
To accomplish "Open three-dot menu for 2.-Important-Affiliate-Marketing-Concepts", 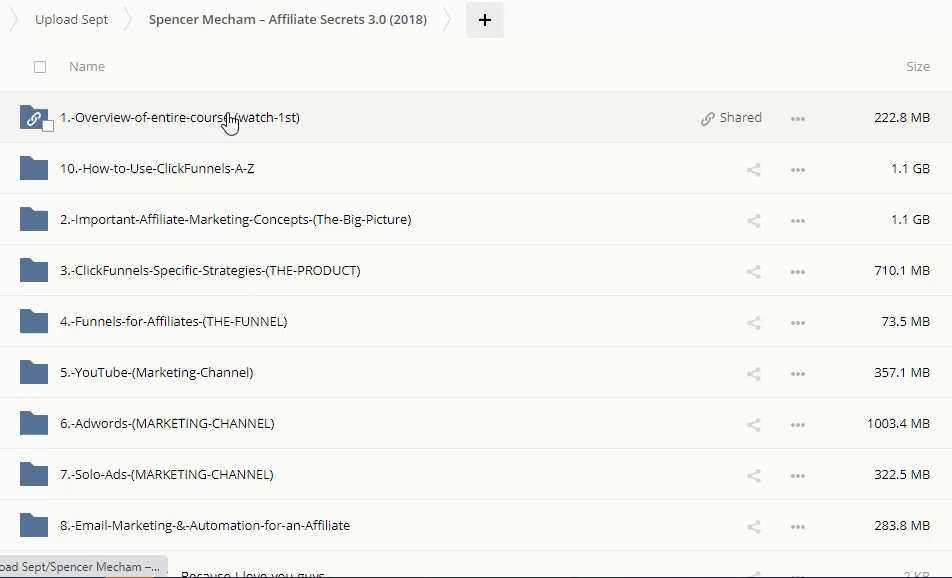I will point(798,220).
